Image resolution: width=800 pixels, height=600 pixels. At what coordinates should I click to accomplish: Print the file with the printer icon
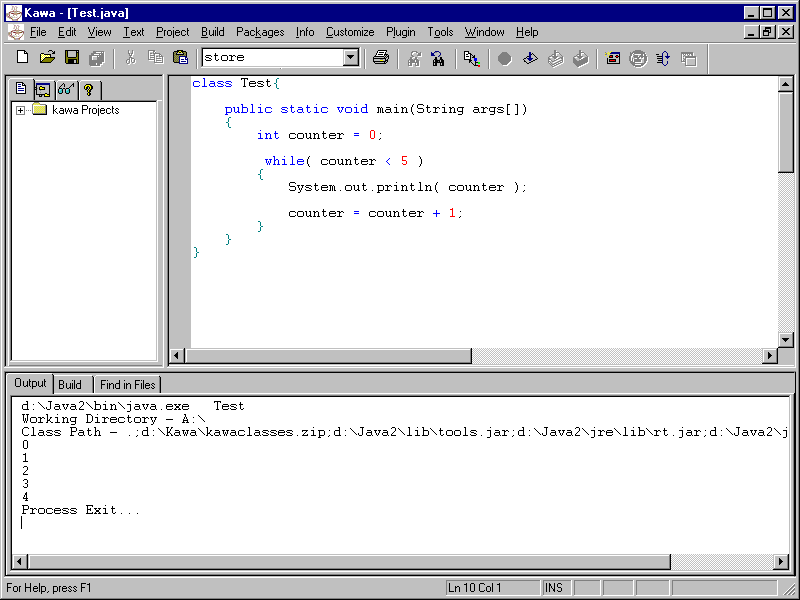click(x=381, y=58)
